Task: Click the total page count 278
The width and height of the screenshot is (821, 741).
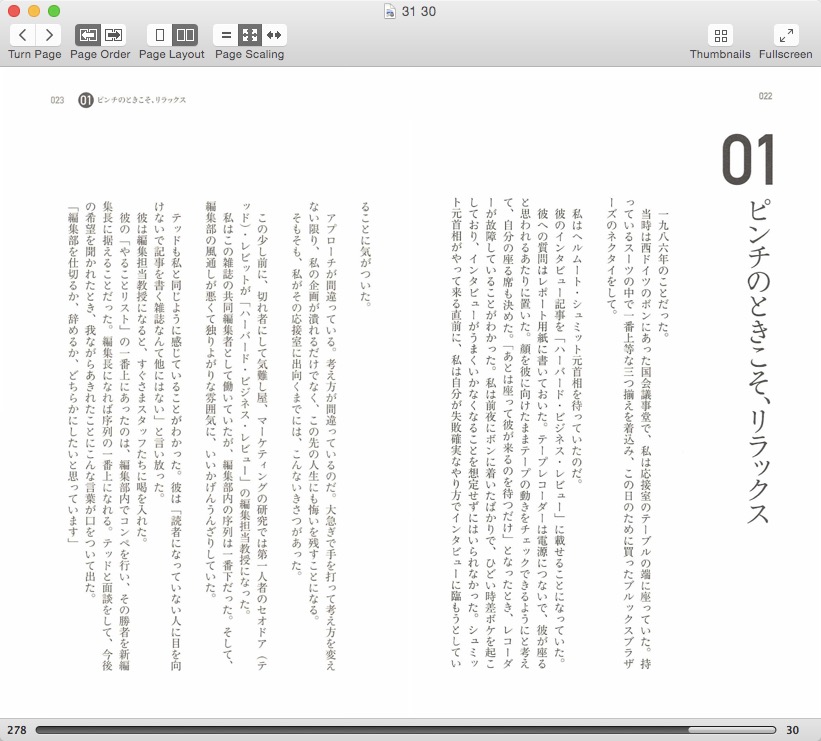Action: [16, 730]
